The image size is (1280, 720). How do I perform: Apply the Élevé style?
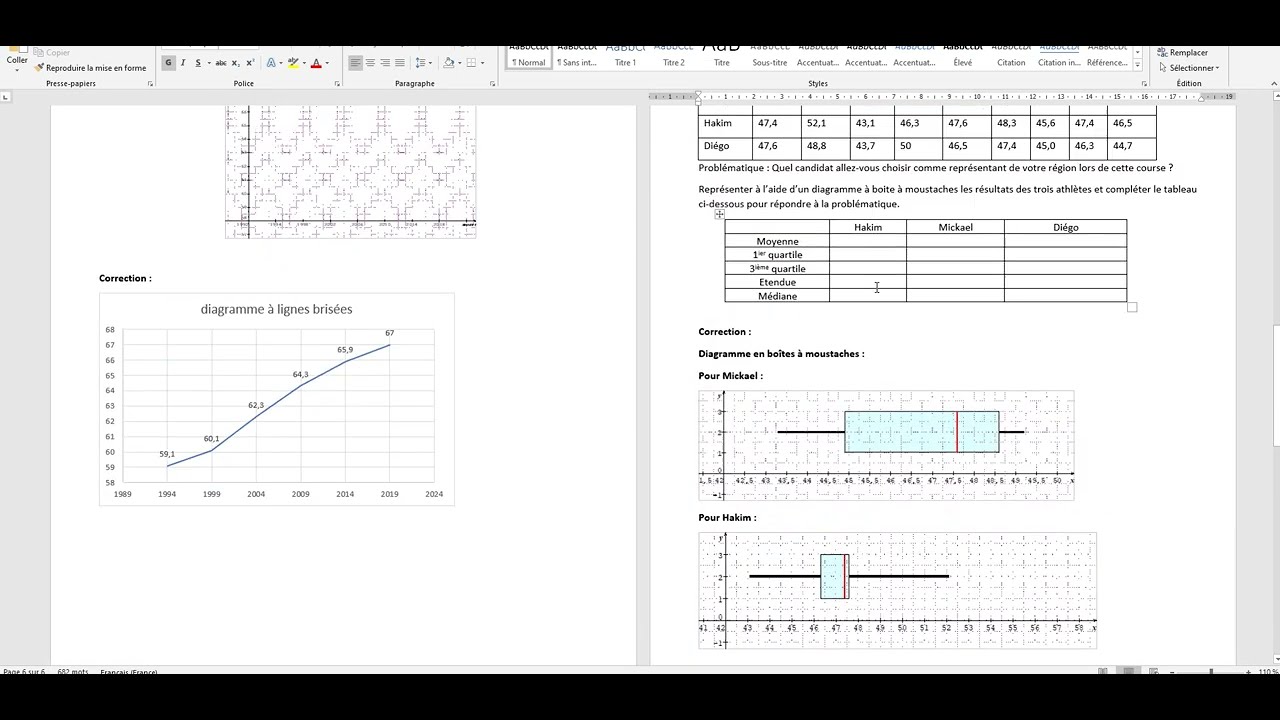963,58
